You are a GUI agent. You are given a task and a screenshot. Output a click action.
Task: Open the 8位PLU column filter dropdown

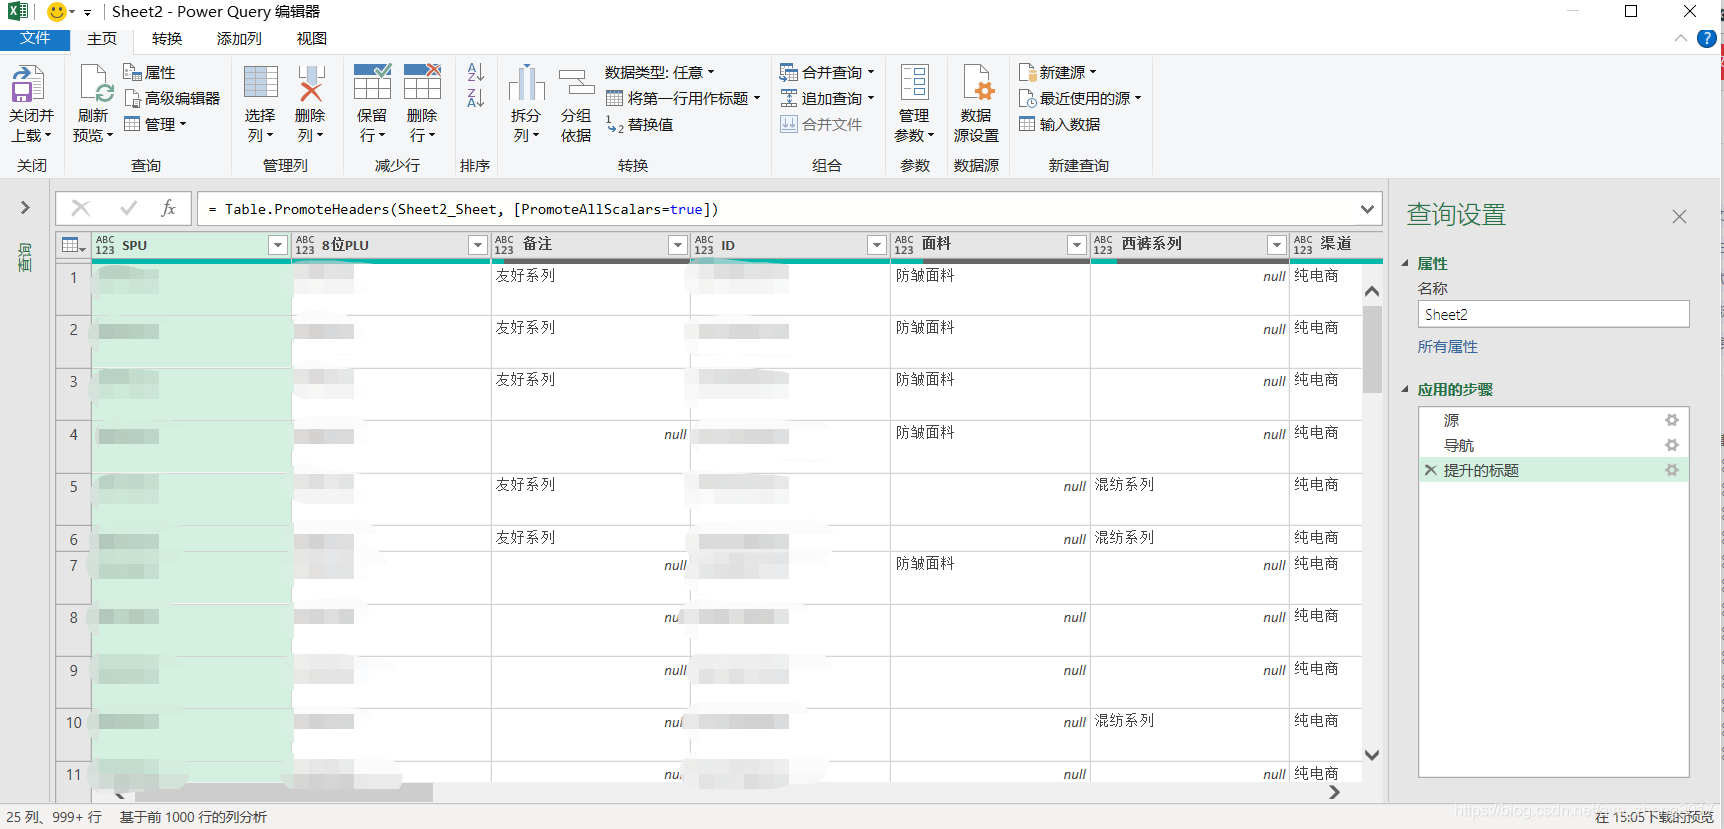478,245
